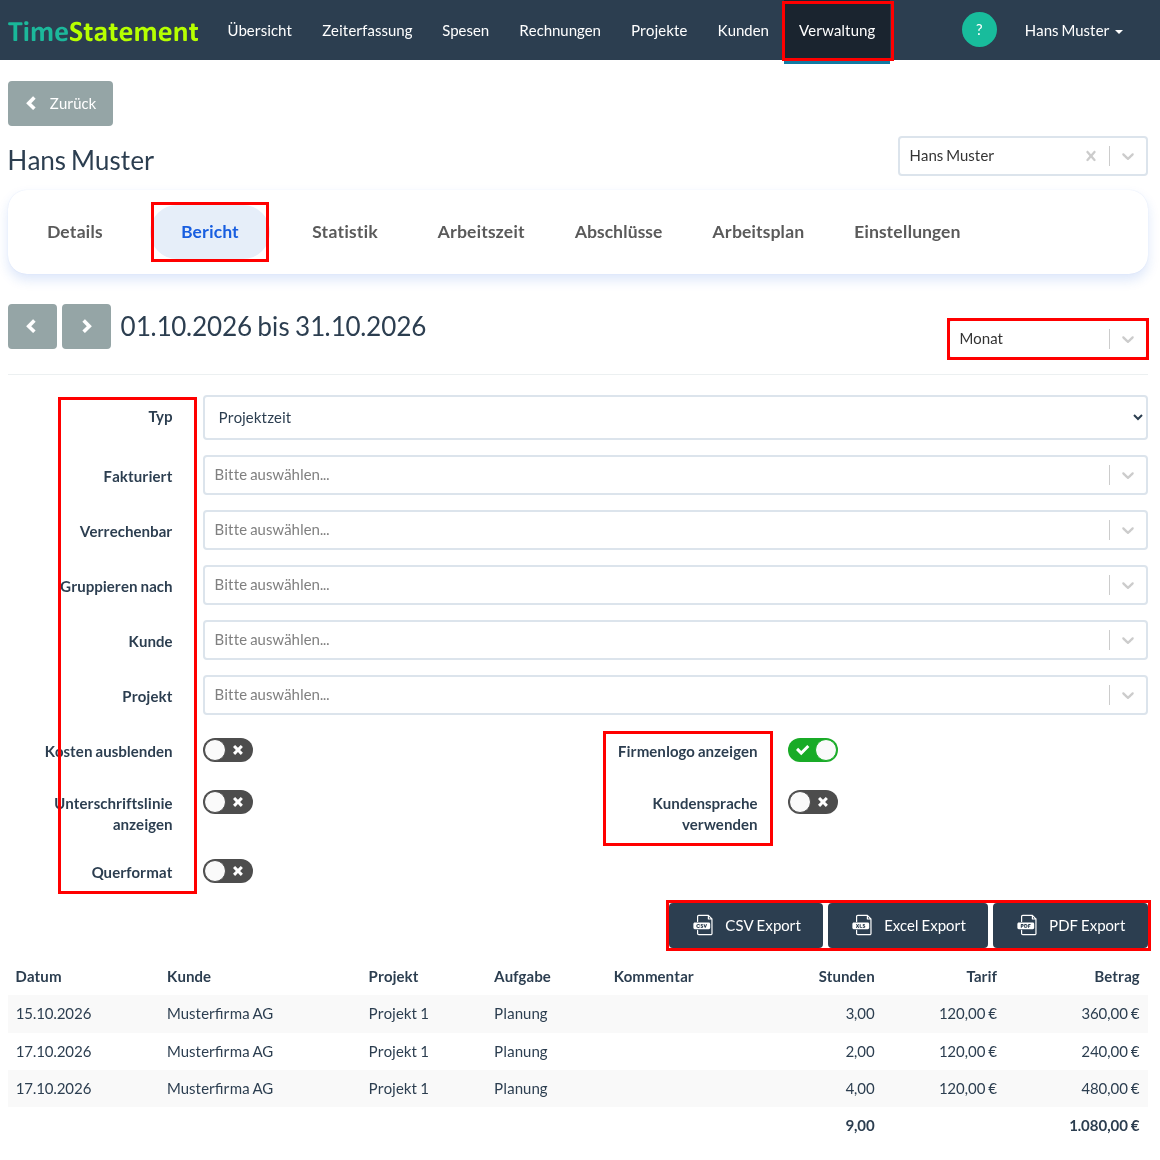Open the Hans Muster user menu

pos(1073,31)
